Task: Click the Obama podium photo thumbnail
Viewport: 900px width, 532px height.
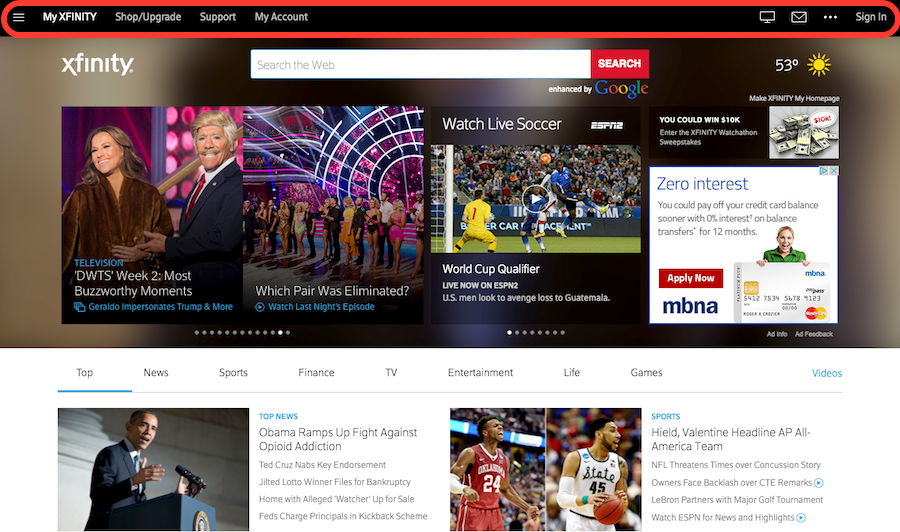Action: tap(153, 469)
